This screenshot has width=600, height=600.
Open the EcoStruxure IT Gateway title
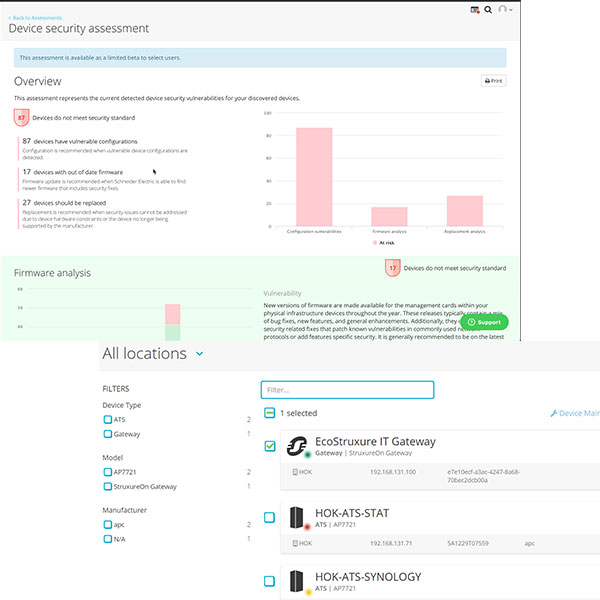[375, 442]
